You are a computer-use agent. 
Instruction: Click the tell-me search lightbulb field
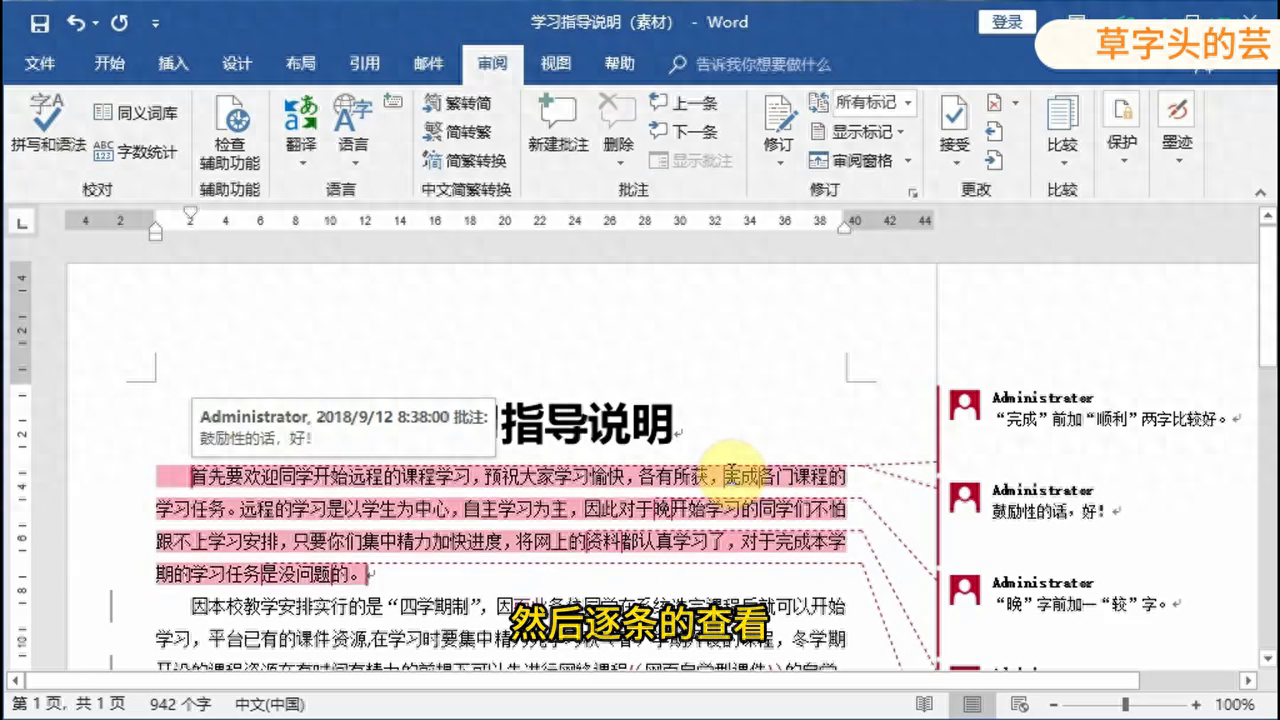click(750, 64)
